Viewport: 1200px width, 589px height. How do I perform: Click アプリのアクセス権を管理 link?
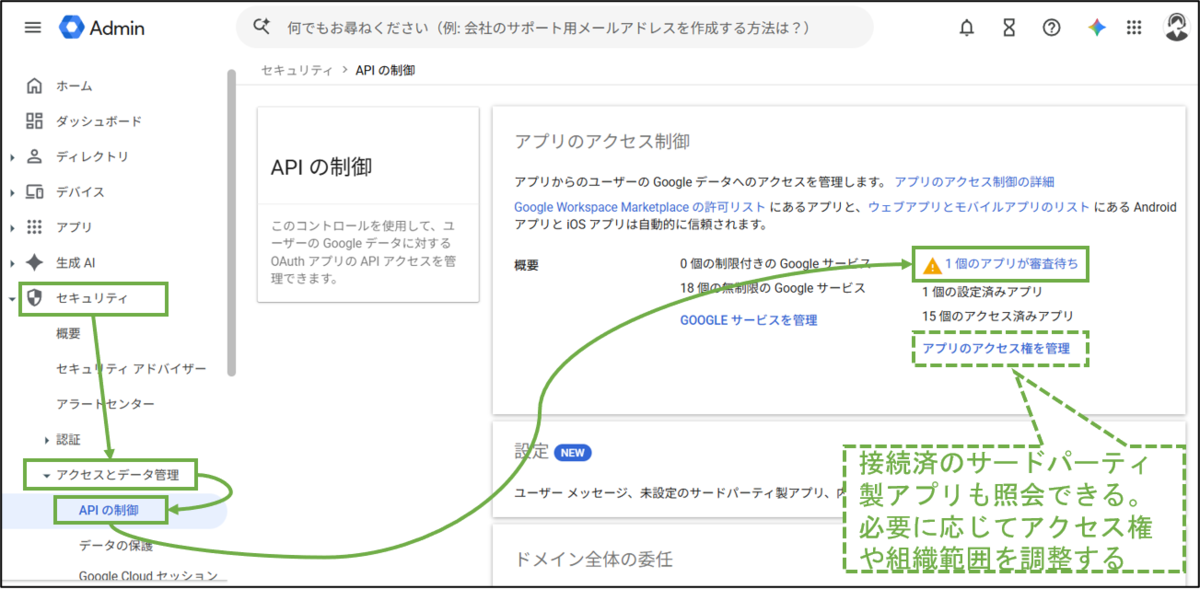click(996, 348)
